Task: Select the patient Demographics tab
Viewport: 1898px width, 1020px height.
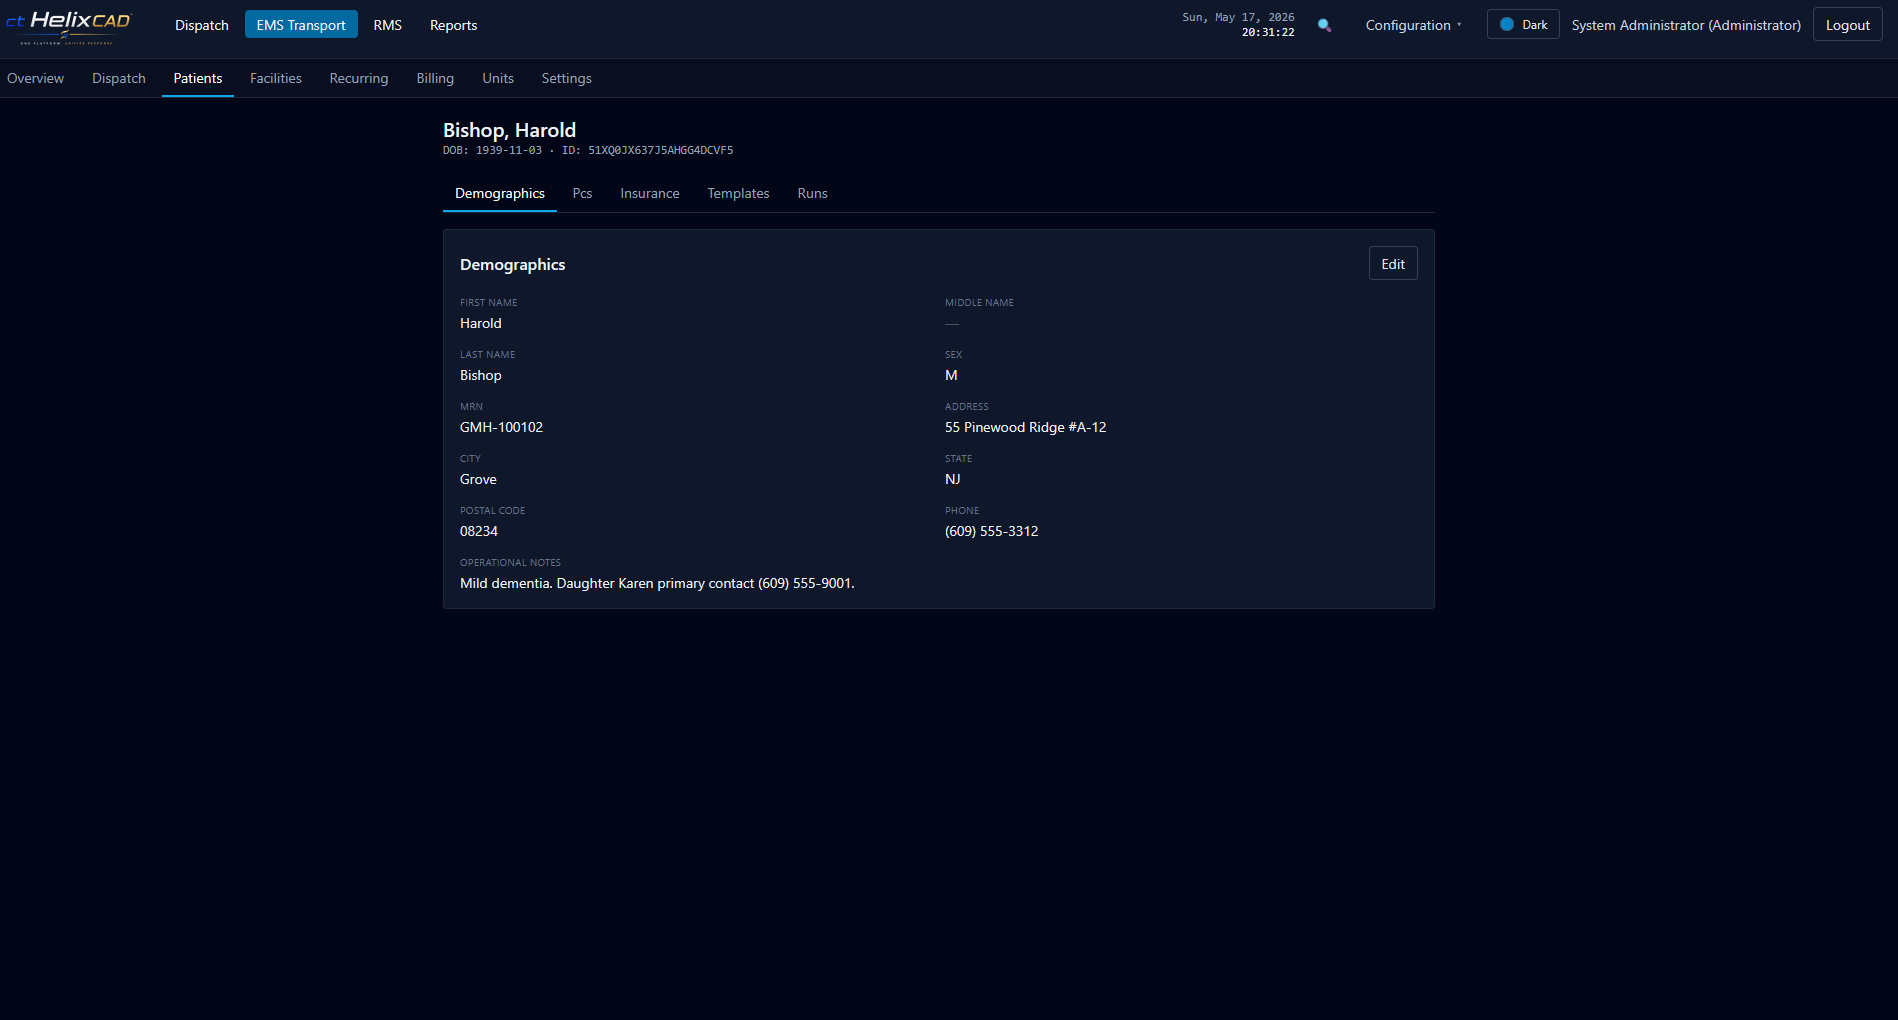Action: click(x=500, y=193)
